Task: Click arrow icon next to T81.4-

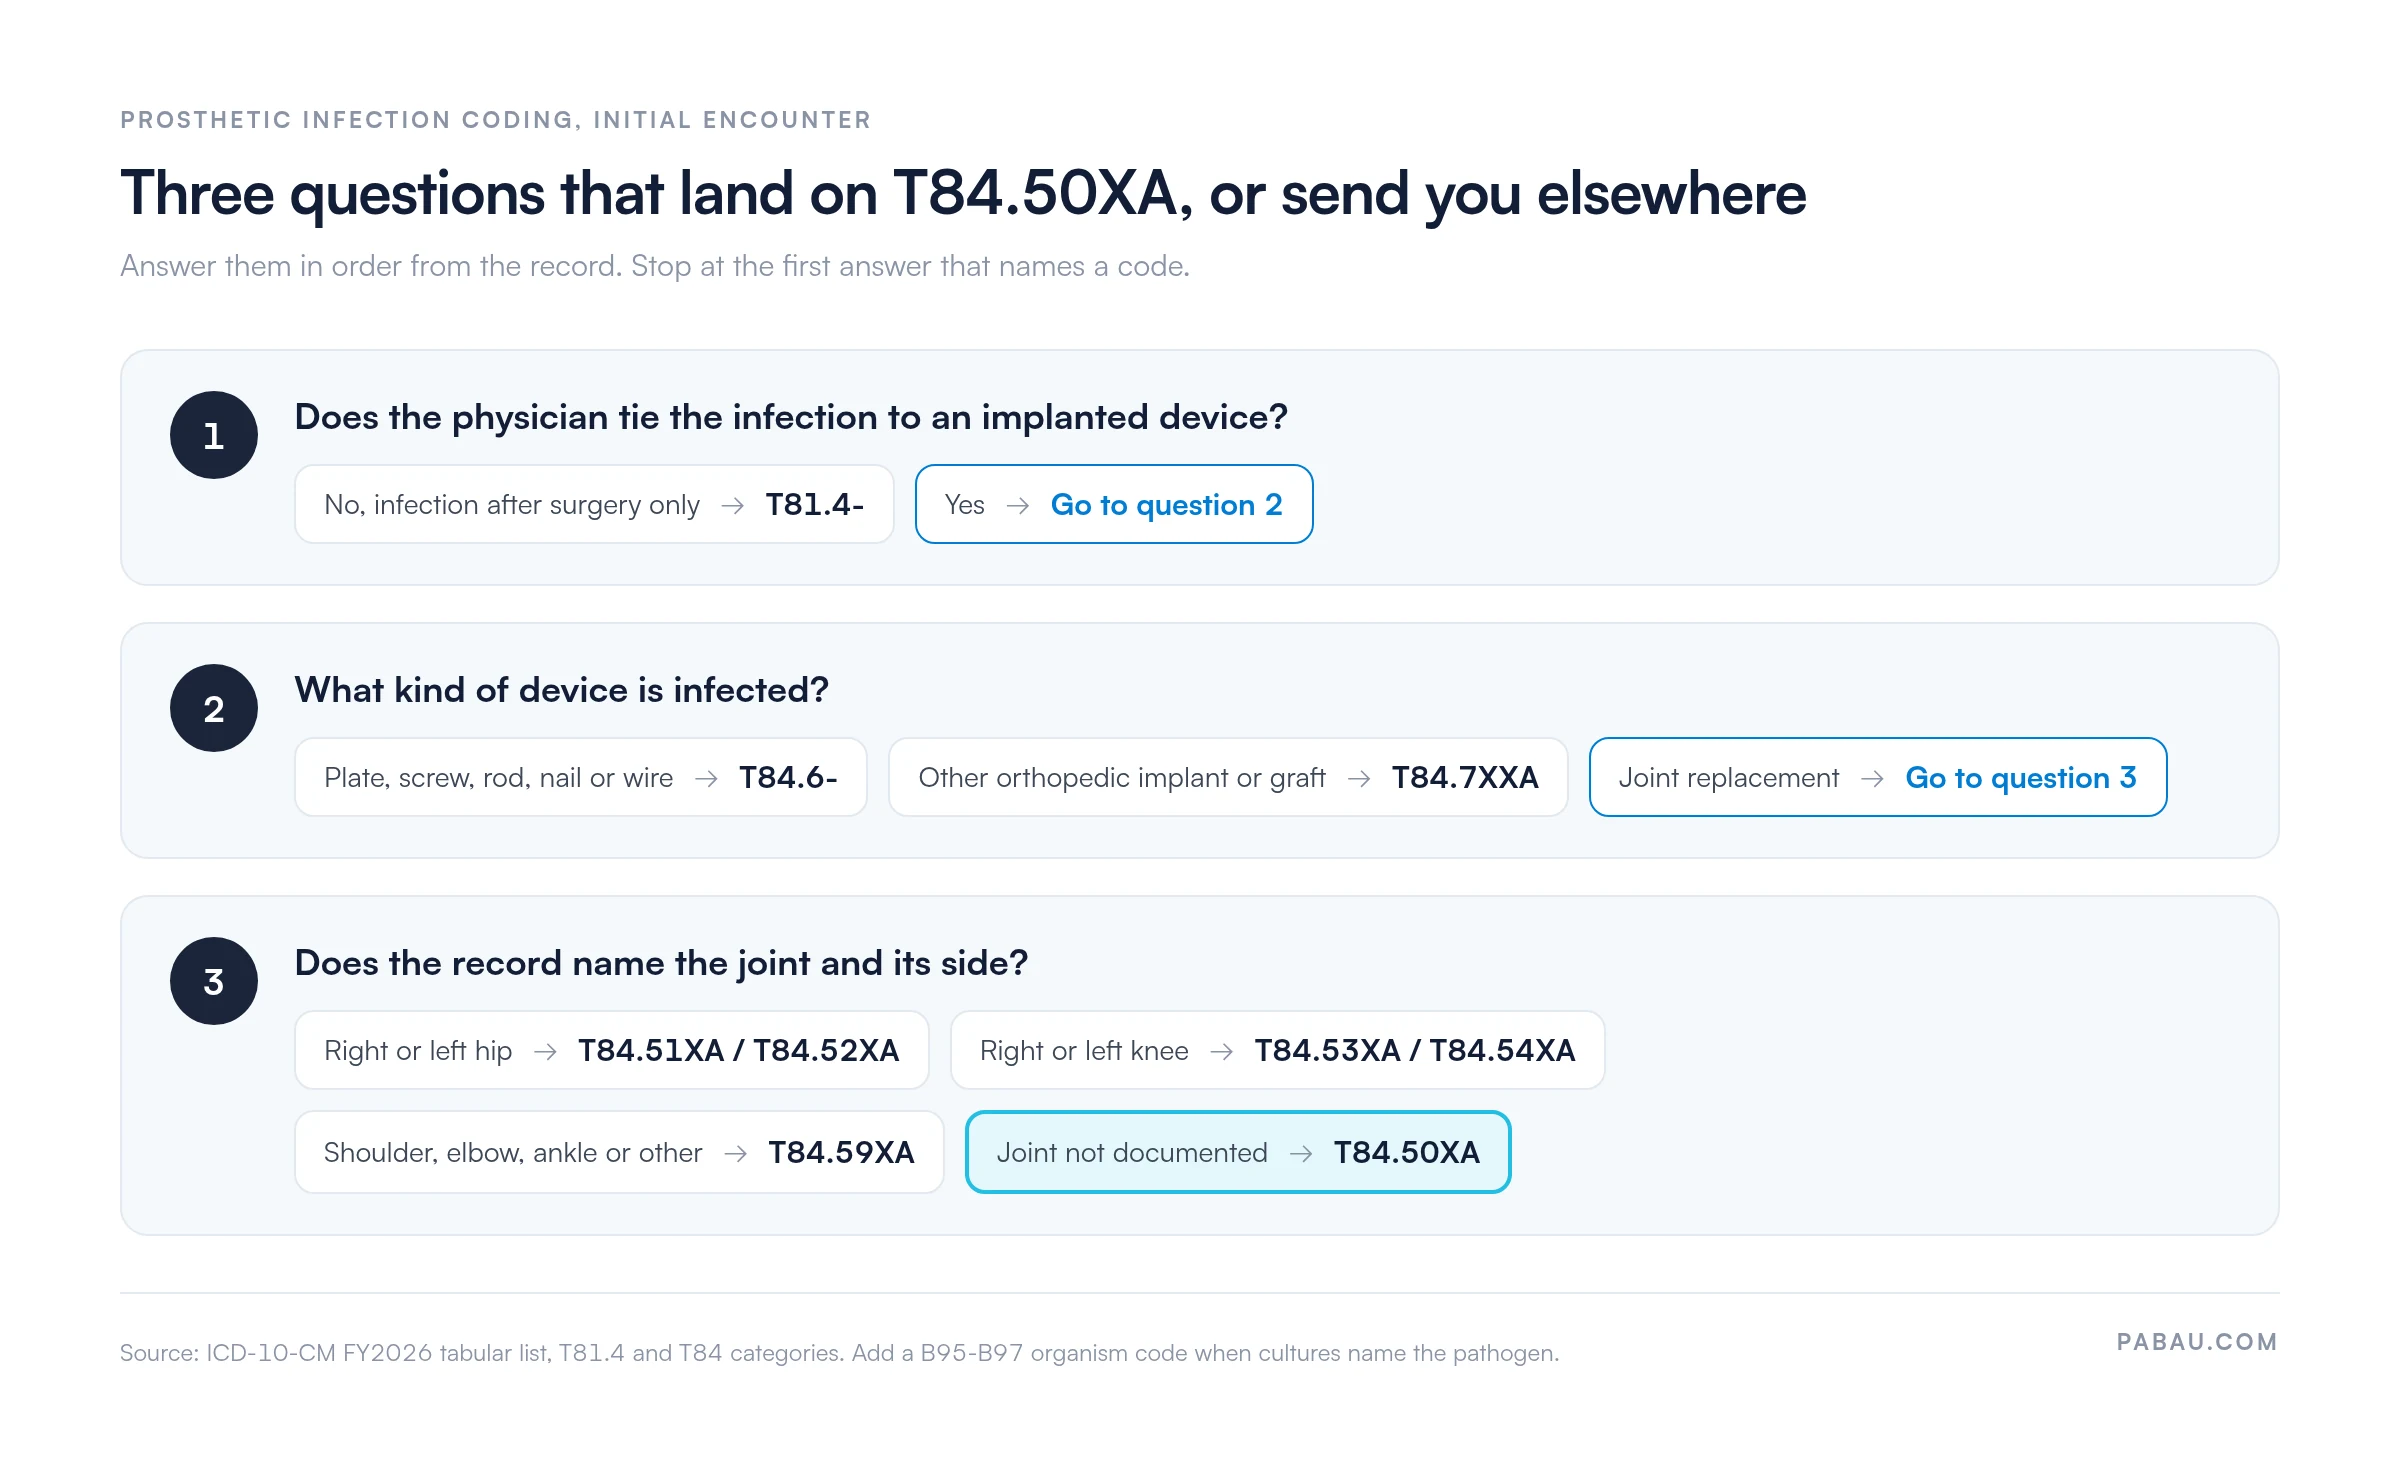Action: pos(733,506)
